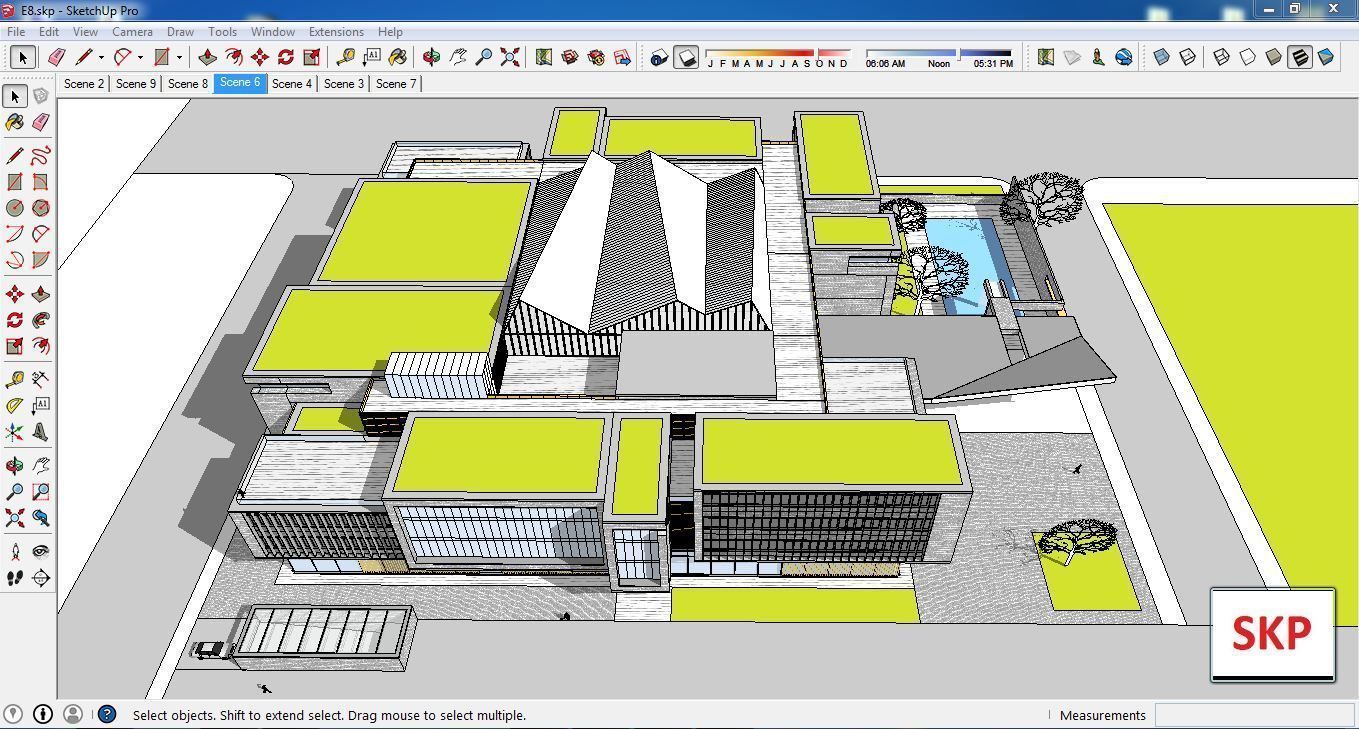The image size is (1359, 729).
Task: Switch to the Scene 9 tab
Action: (136, 83)
